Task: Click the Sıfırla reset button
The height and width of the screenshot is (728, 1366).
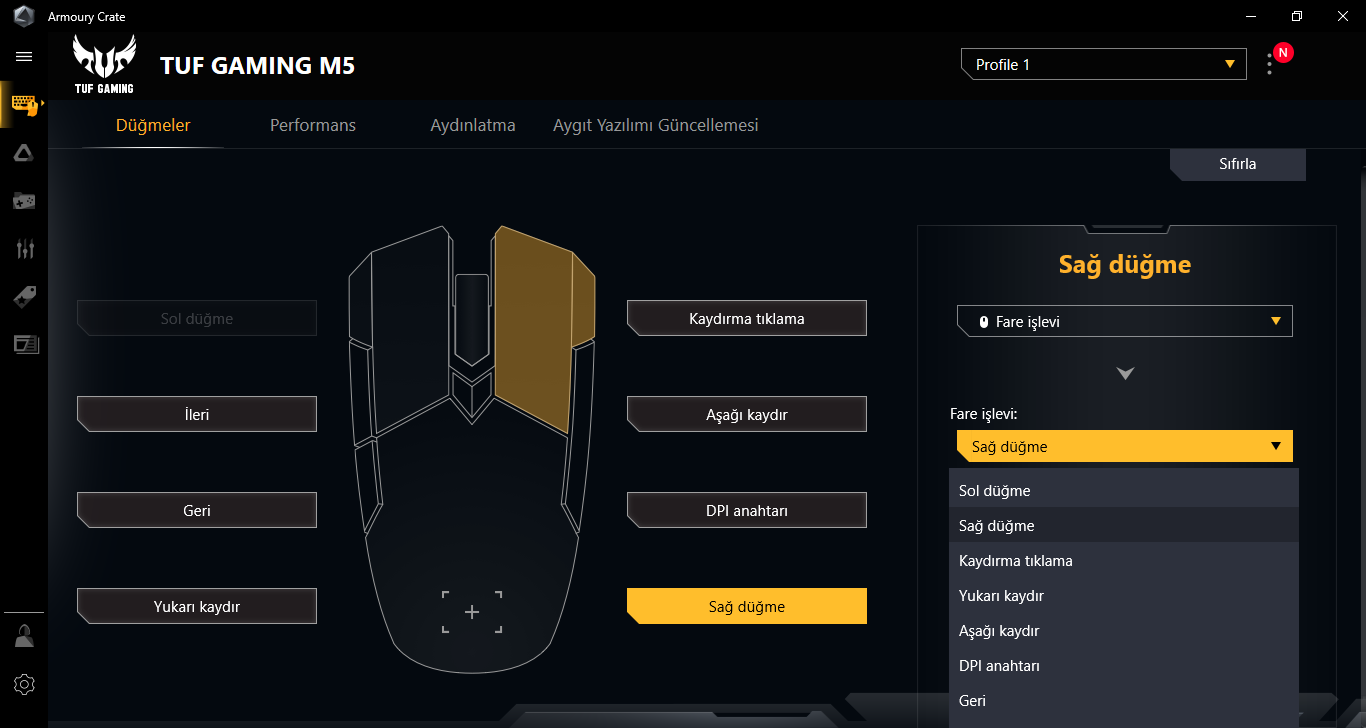Action: point(1238,164)
